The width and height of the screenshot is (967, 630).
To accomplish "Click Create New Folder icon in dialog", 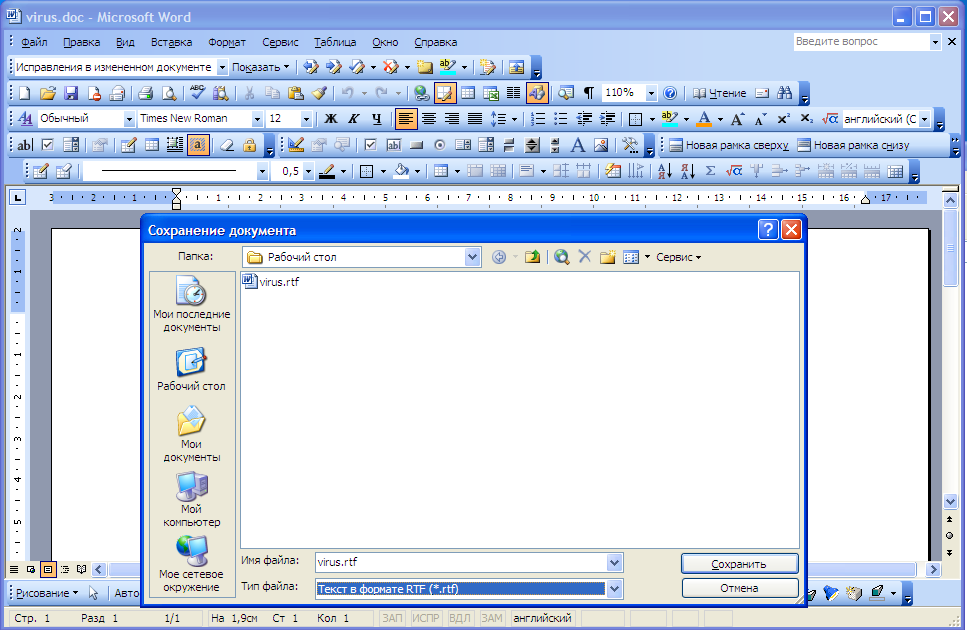I will [x=607, y=257].
